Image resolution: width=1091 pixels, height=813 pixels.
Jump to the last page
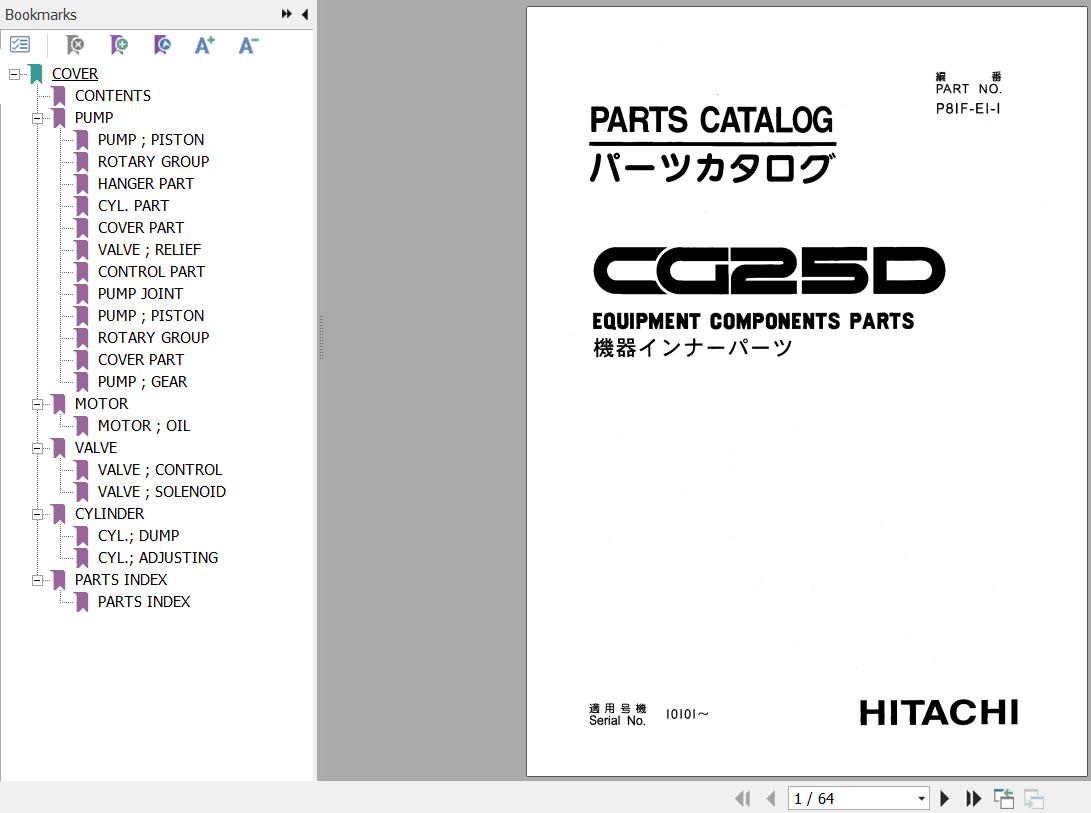(x=973, y=798)
